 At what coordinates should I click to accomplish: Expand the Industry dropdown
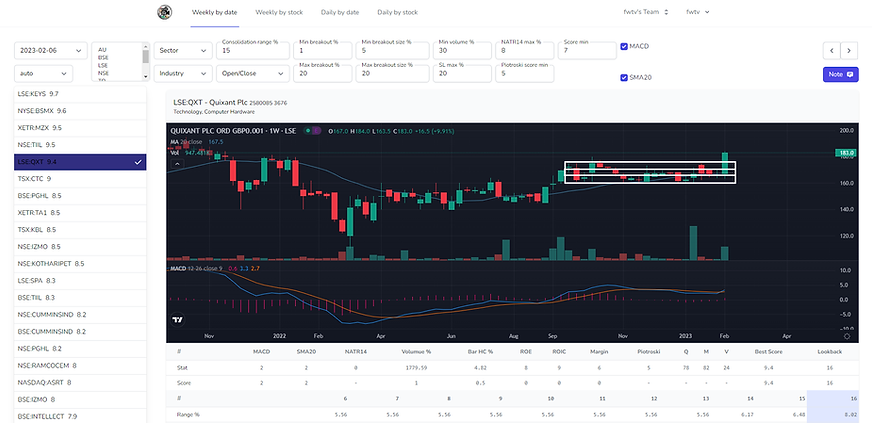point(183,73)
